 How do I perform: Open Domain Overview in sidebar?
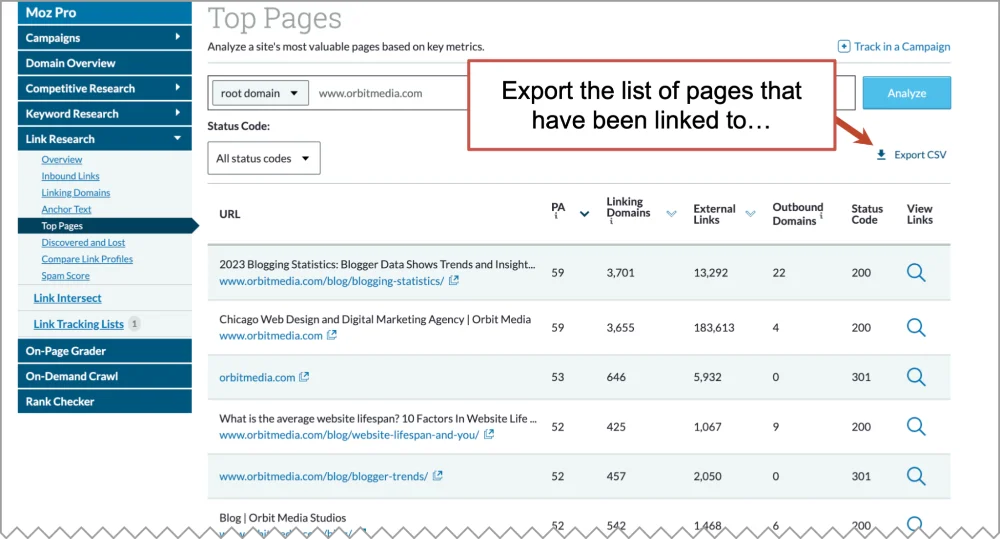[x=105, y=63]
